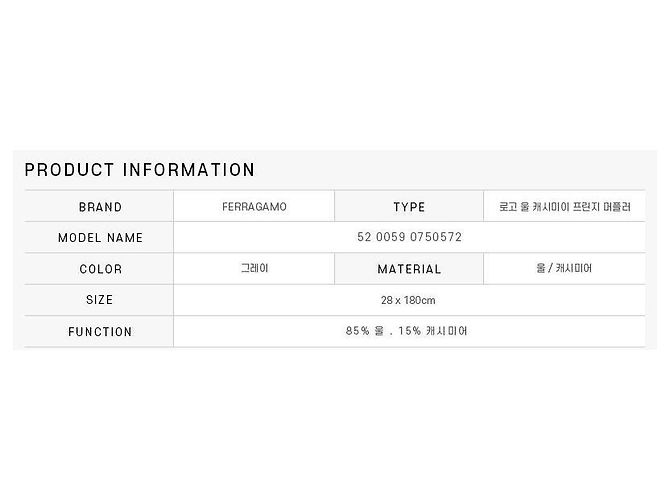The image size is (670, 500).
Task: Select the MODEL NAME label cell
Action: pyautogui.click(x=99, y=237)
